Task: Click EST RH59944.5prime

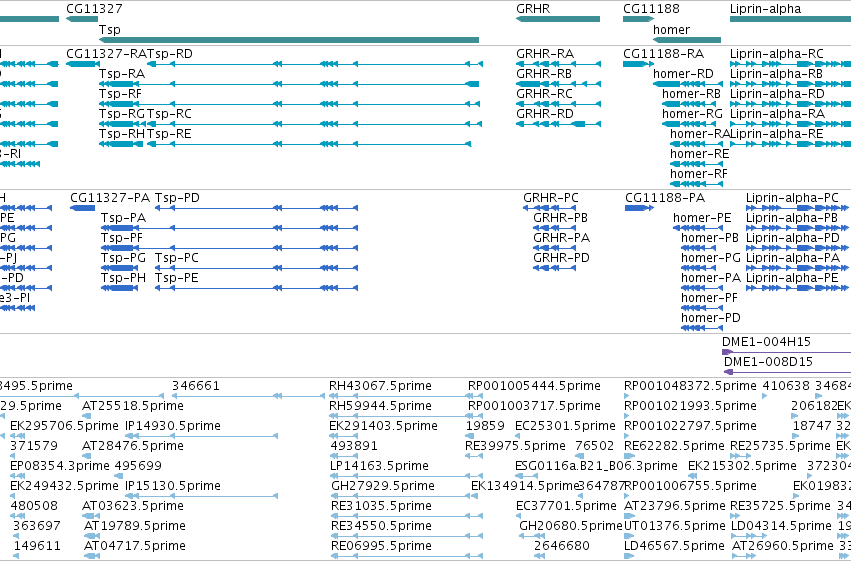Action: (380, 406)
